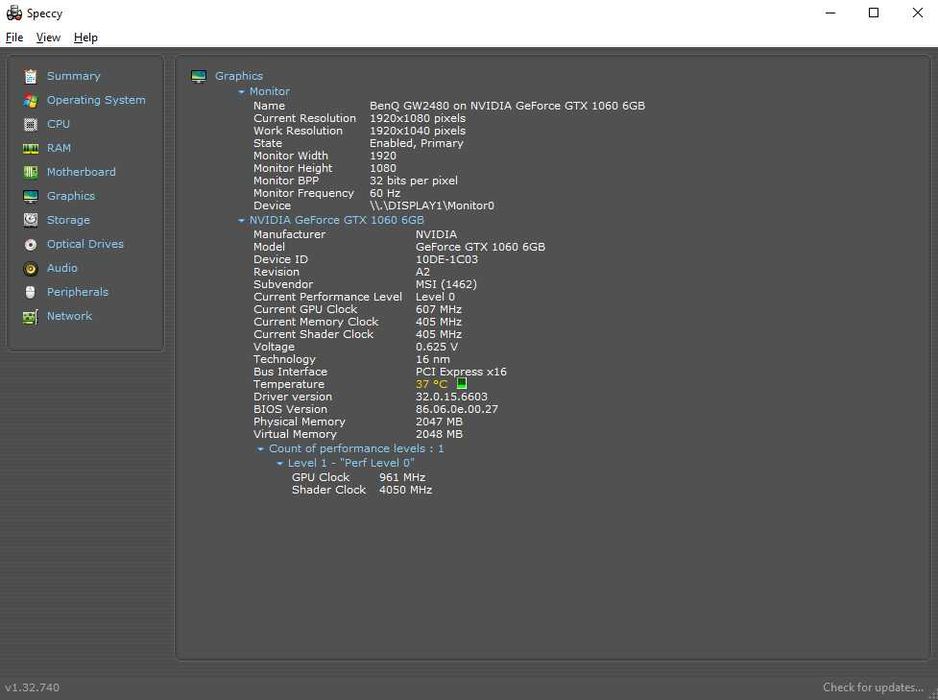Click the 2048 MB virtual memory value
Viewport: 938px width, 700px height.
439,434
